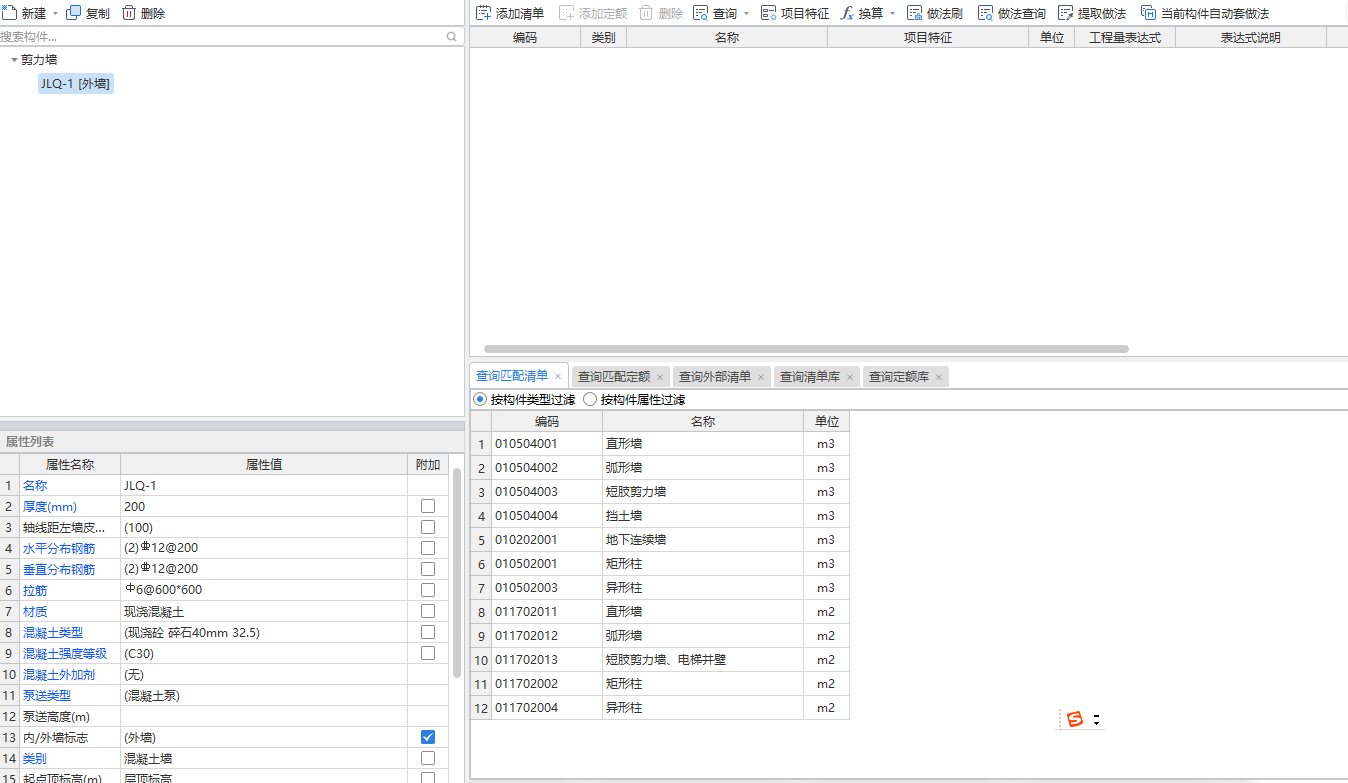Viewport: 1348px width, 783px height.
Task: Click the 当前构件自动套做法 icon
Action: pyautogui.click(x=1149, y=13)
